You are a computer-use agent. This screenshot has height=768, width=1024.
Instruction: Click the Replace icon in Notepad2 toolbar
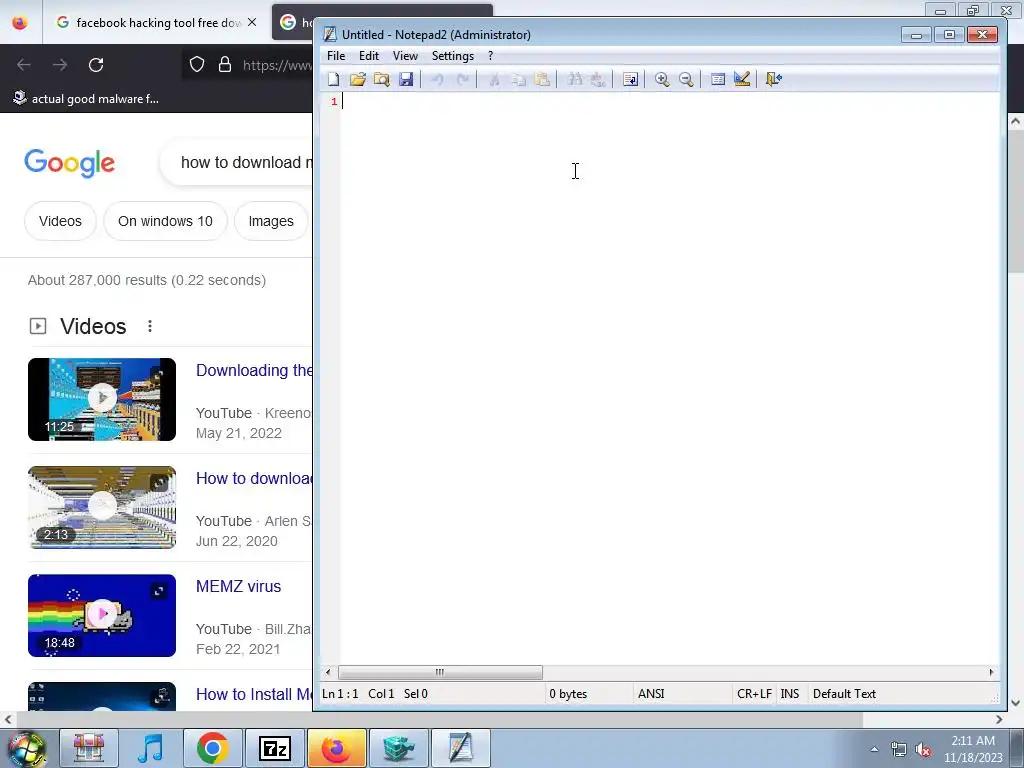[x=598, y=80]
